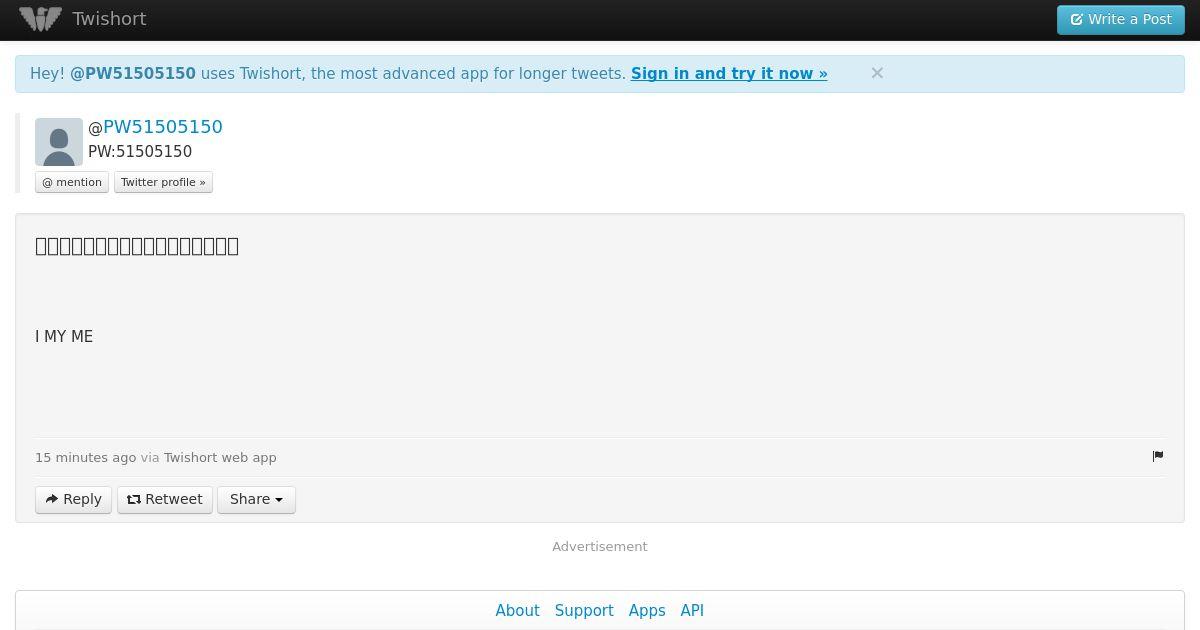Open the About footer link

click(x=517, y=610)
